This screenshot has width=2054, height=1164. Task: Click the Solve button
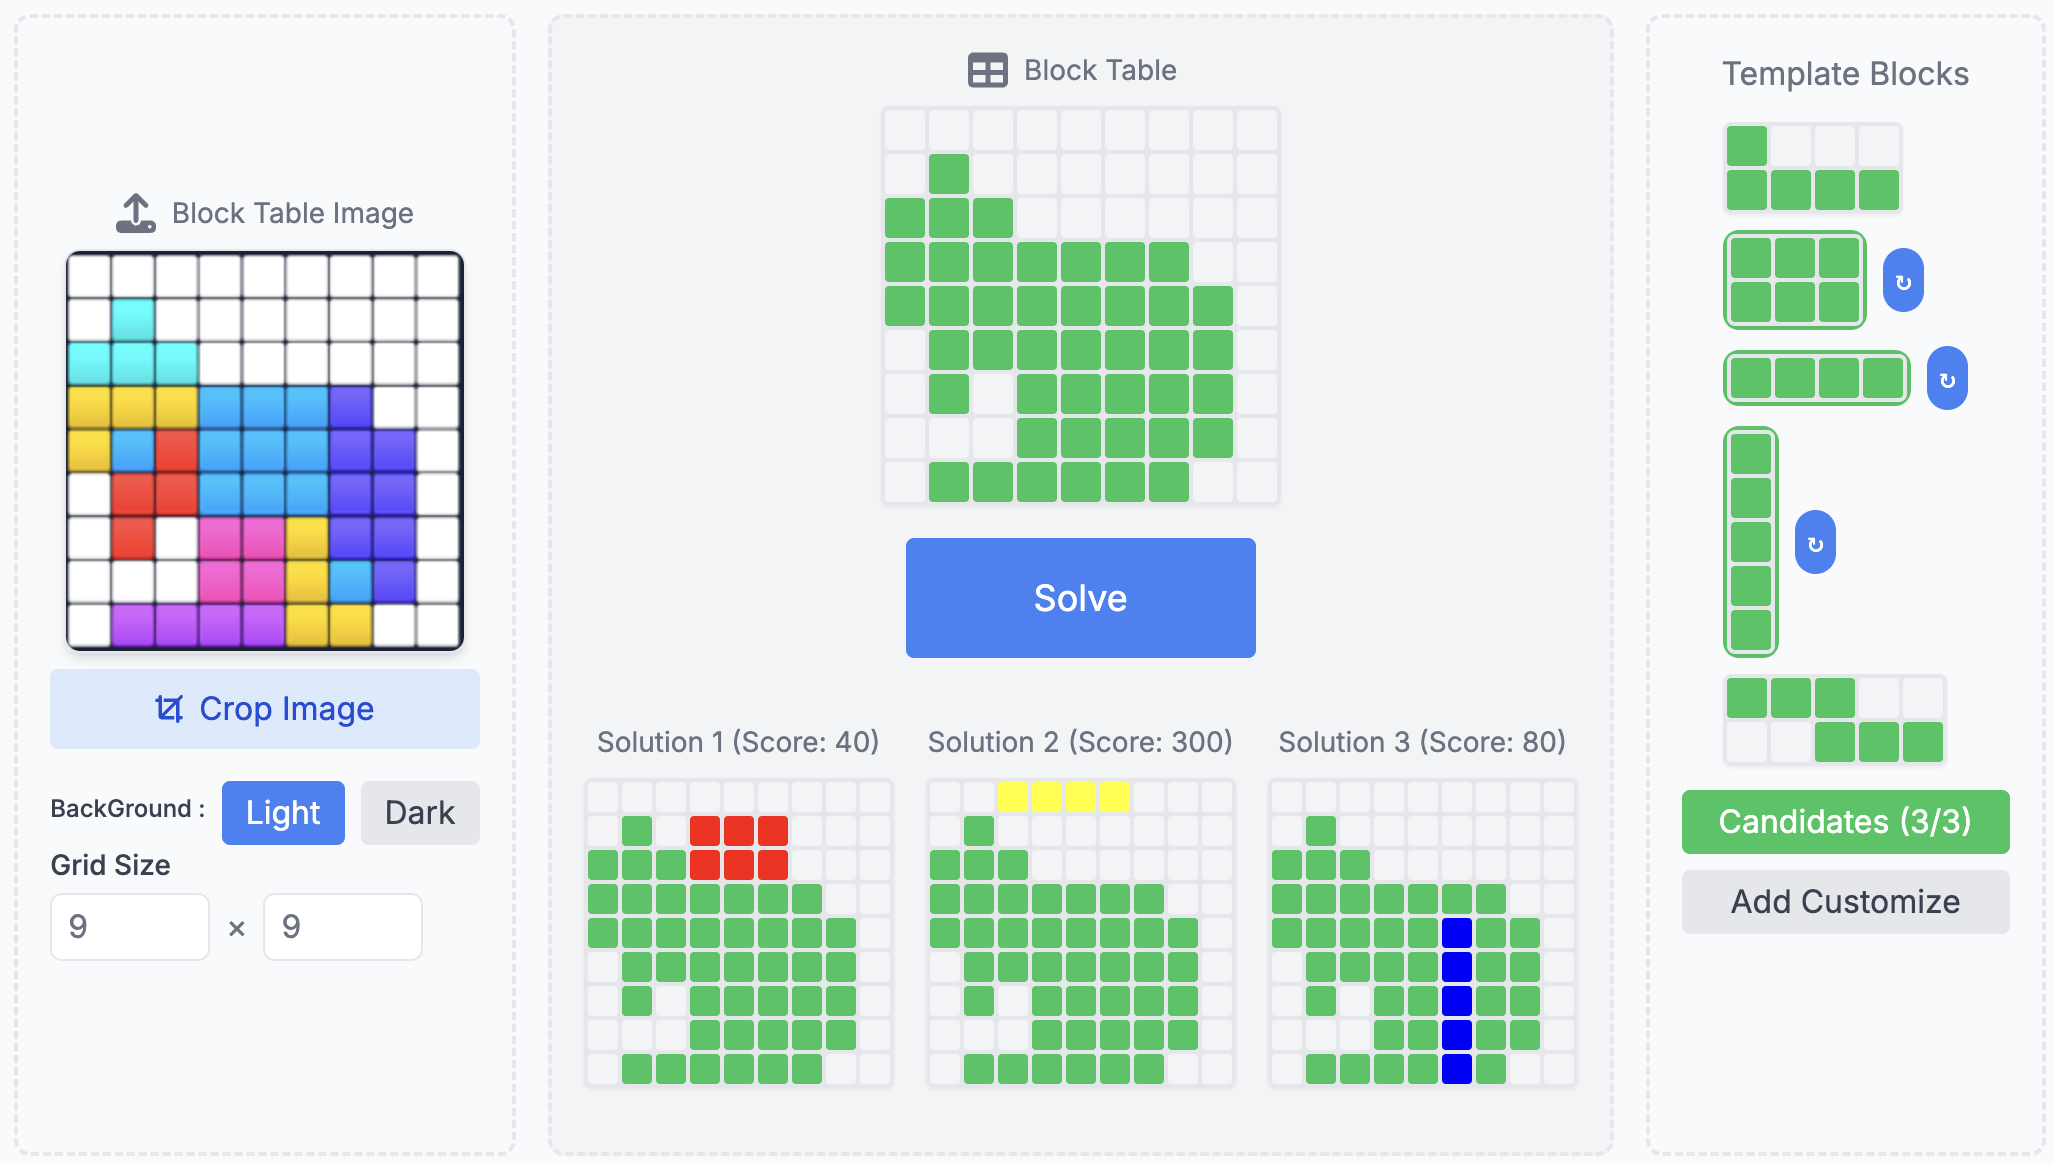click(x=1080, y=598)
